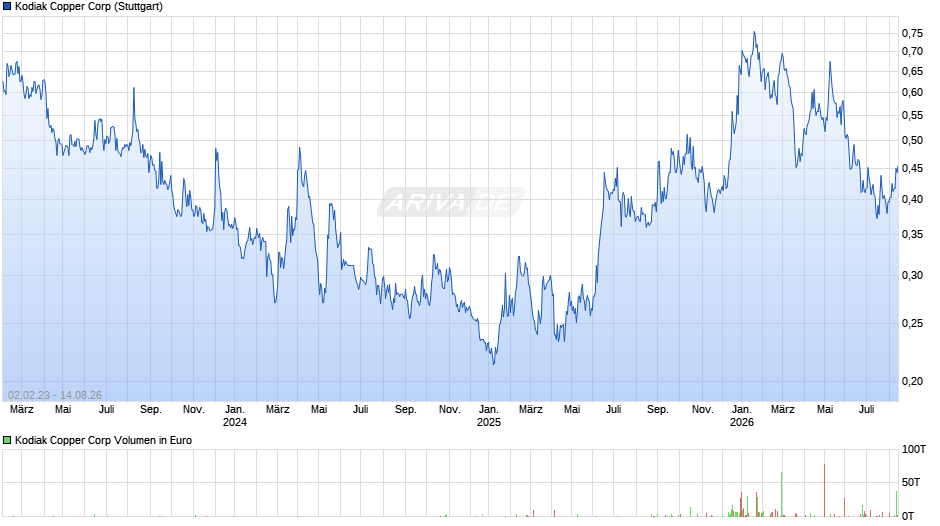Click the 0,35 price axis label
The image size is (940, 526).
[x=912, y=235]
